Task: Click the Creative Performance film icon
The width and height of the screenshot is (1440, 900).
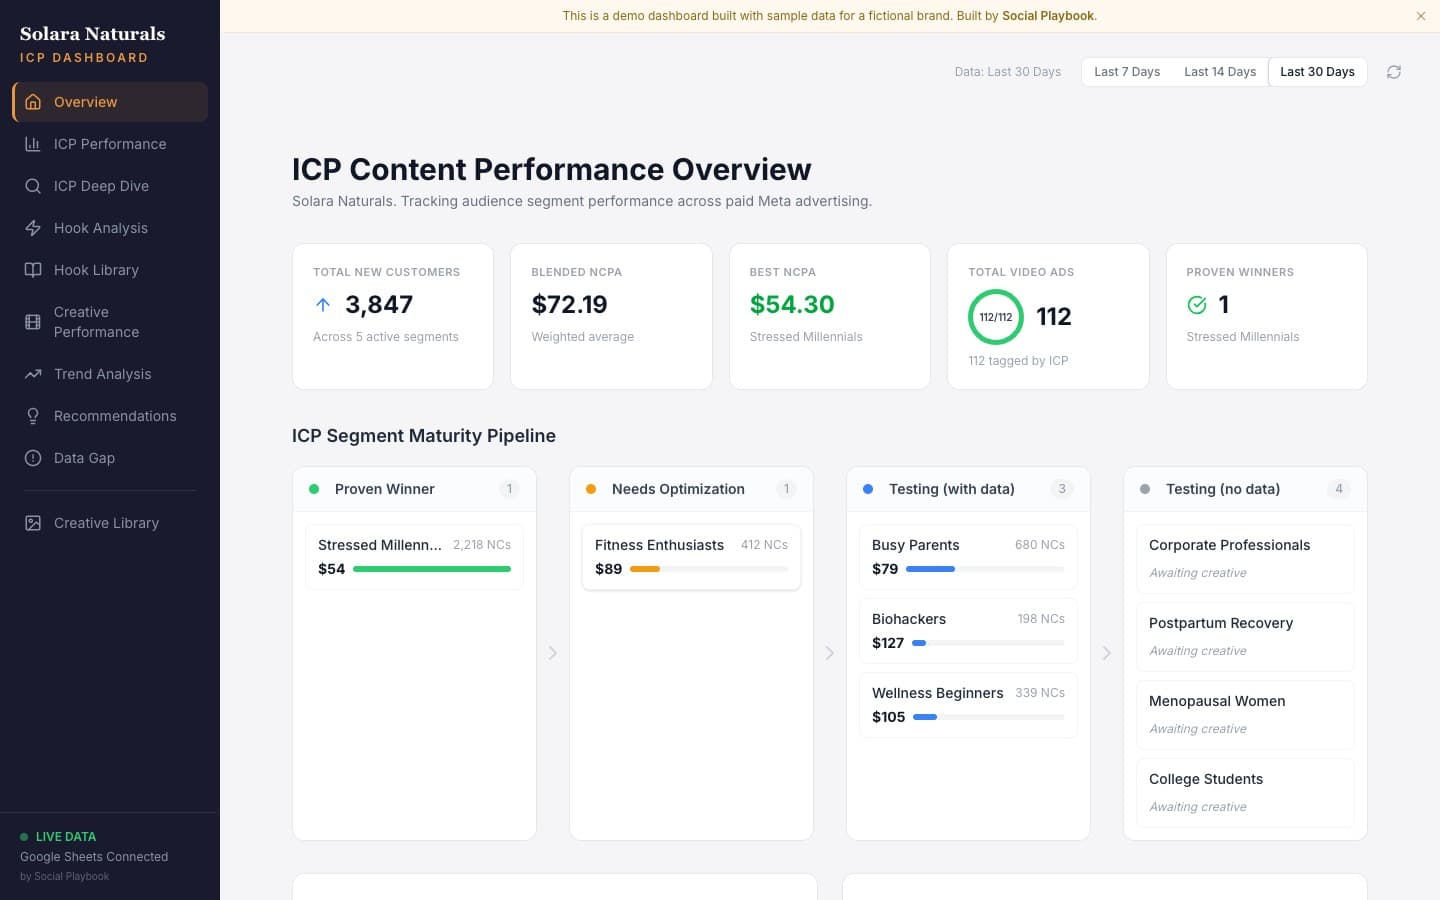Action: tap(33, 322)
